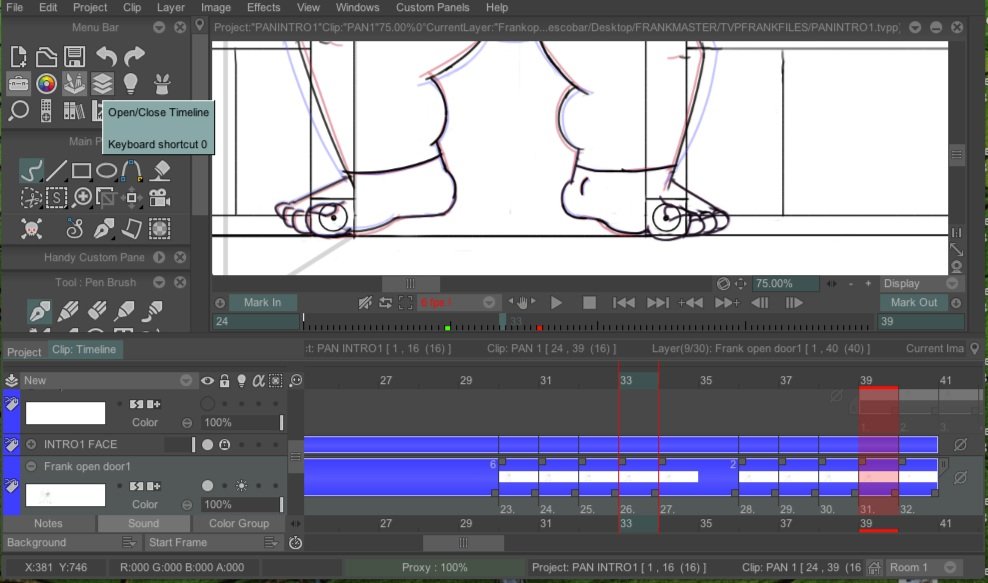Open the fps rate dropdown

[489, 303]
